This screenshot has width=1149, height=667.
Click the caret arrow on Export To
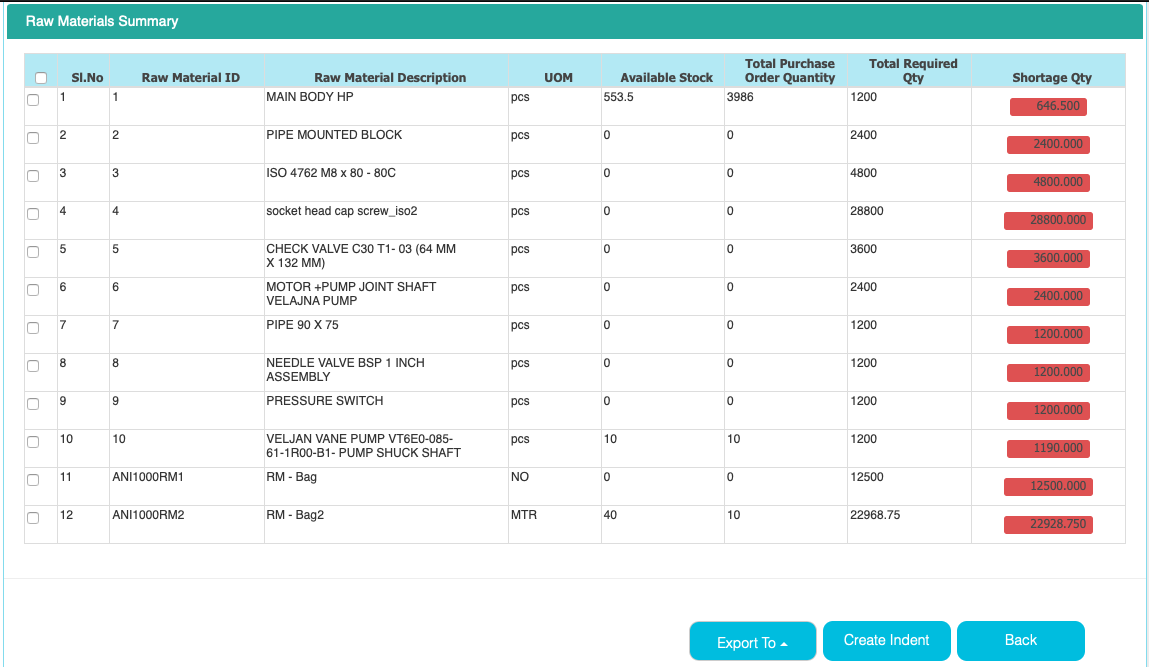click(784, 644)
